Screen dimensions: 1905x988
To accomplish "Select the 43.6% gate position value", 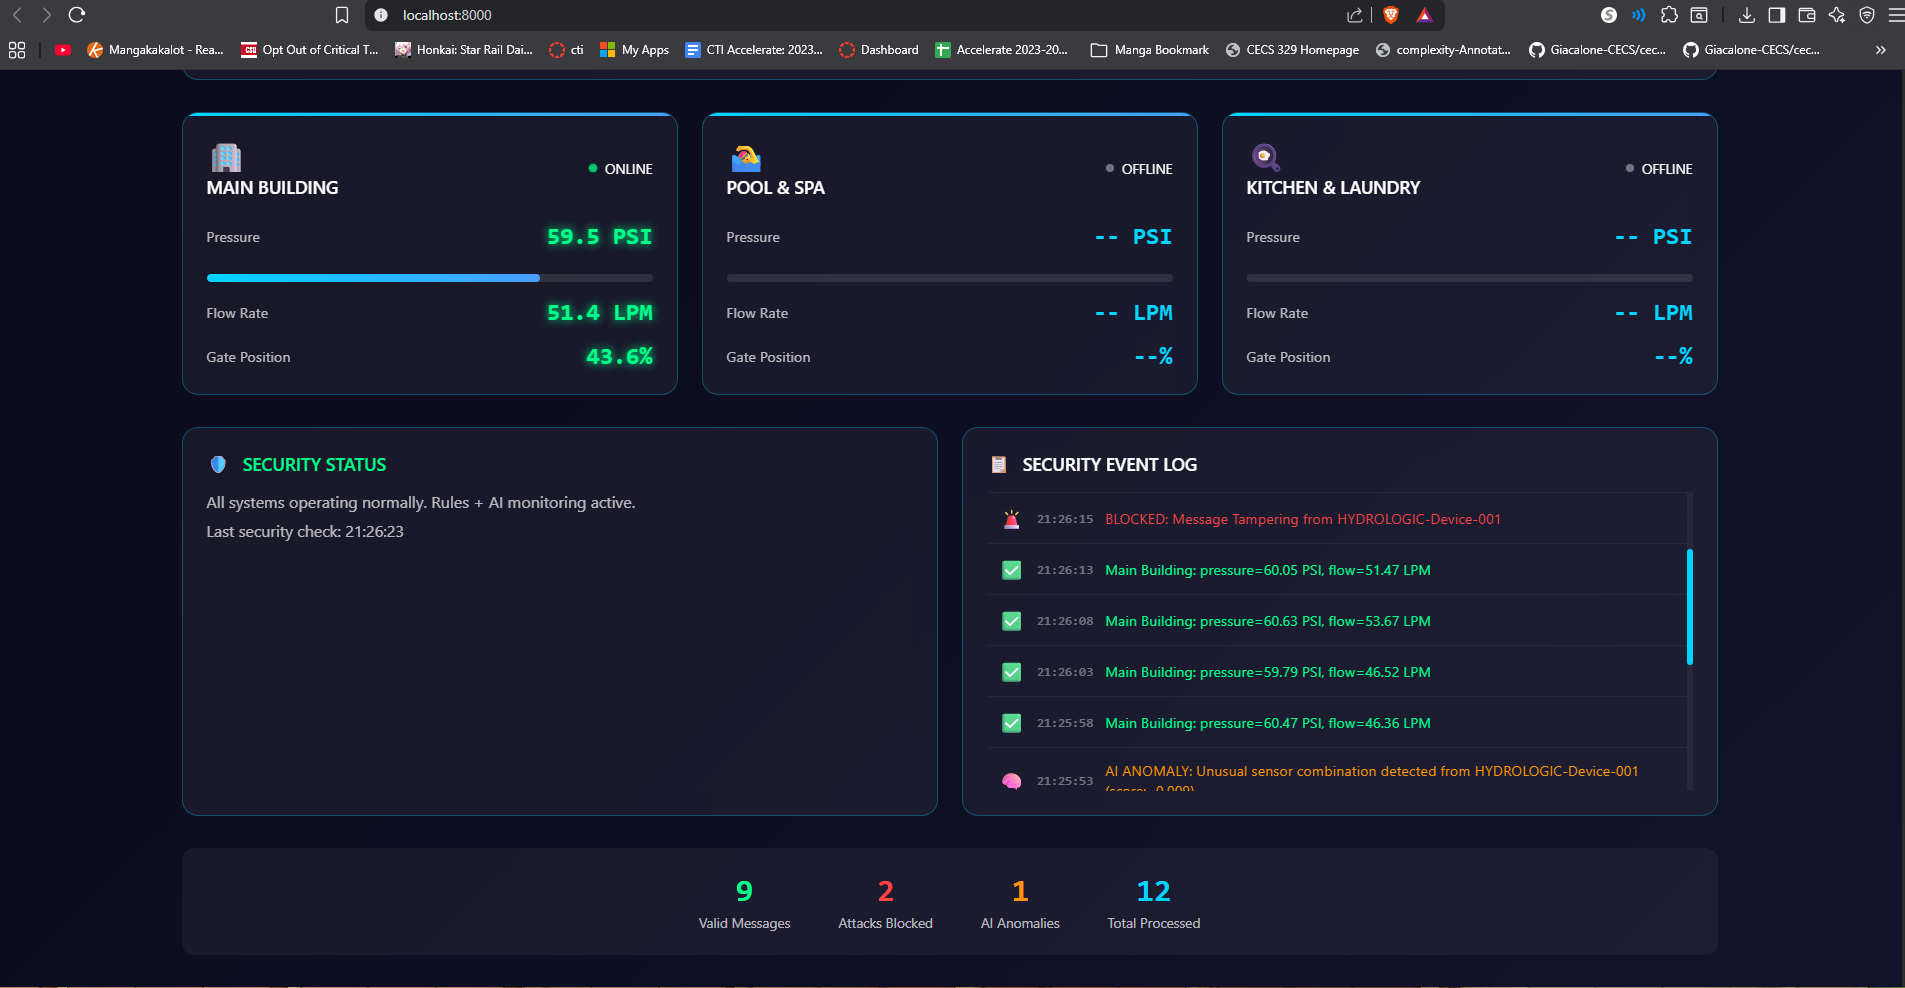I will [619, 357].
